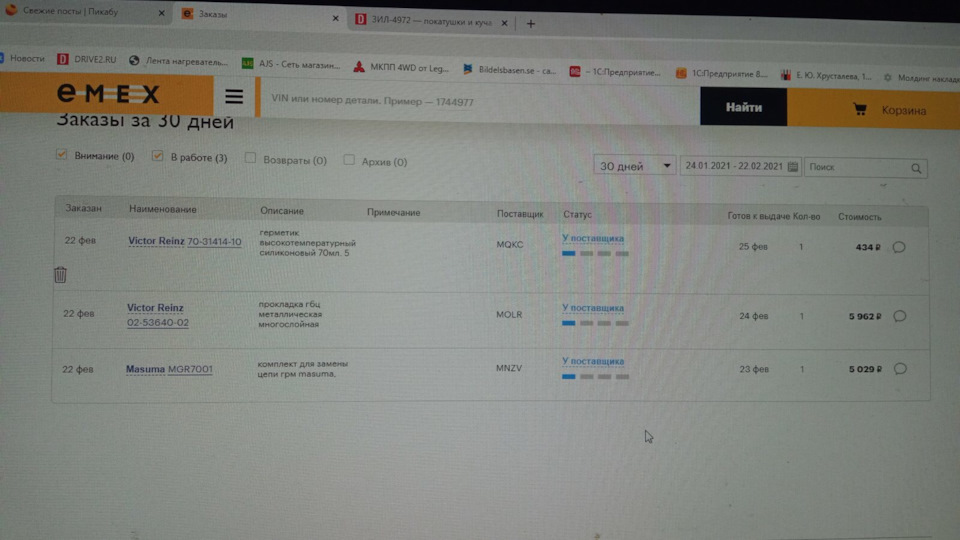Click У поставщика status of MNZV order
The image size is (960, 540).
593,361
